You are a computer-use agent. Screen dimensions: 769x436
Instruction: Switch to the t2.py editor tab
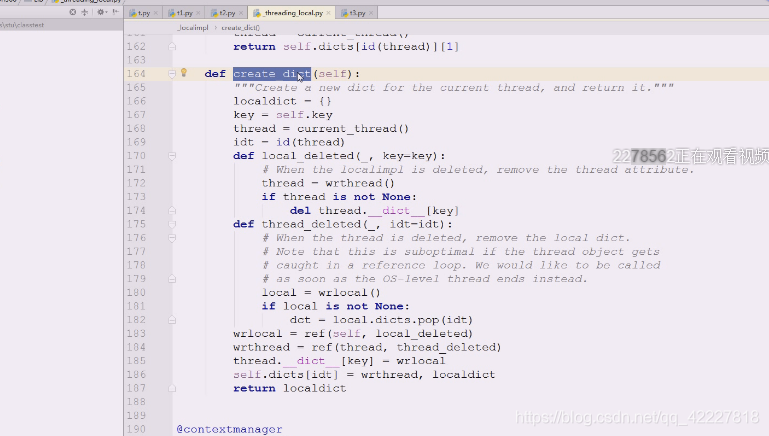point(227,13)
